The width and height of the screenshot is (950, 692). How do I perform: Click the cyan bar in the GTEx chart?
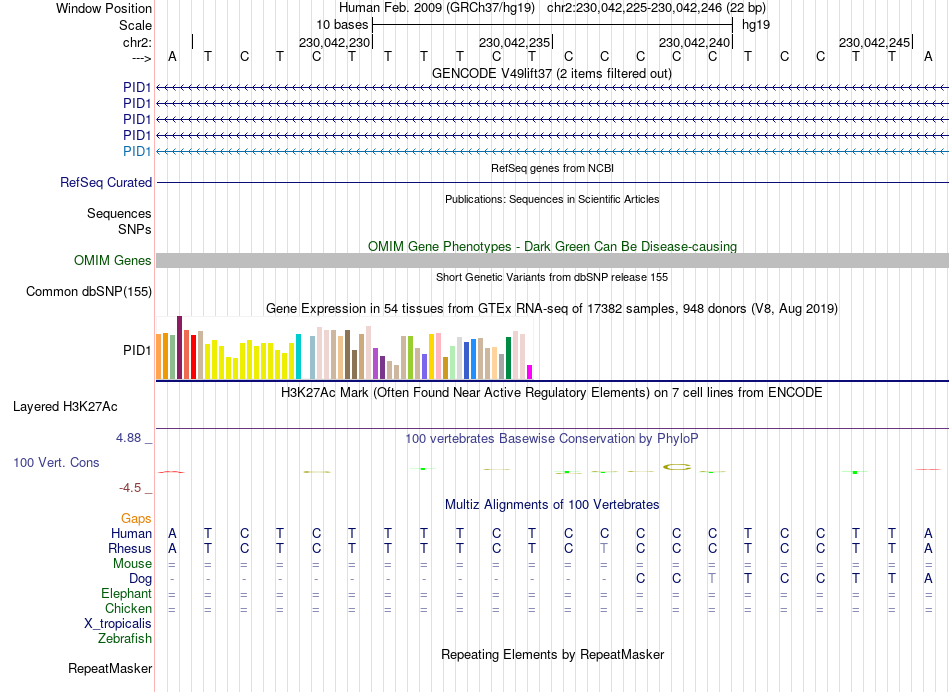point(298,356)
